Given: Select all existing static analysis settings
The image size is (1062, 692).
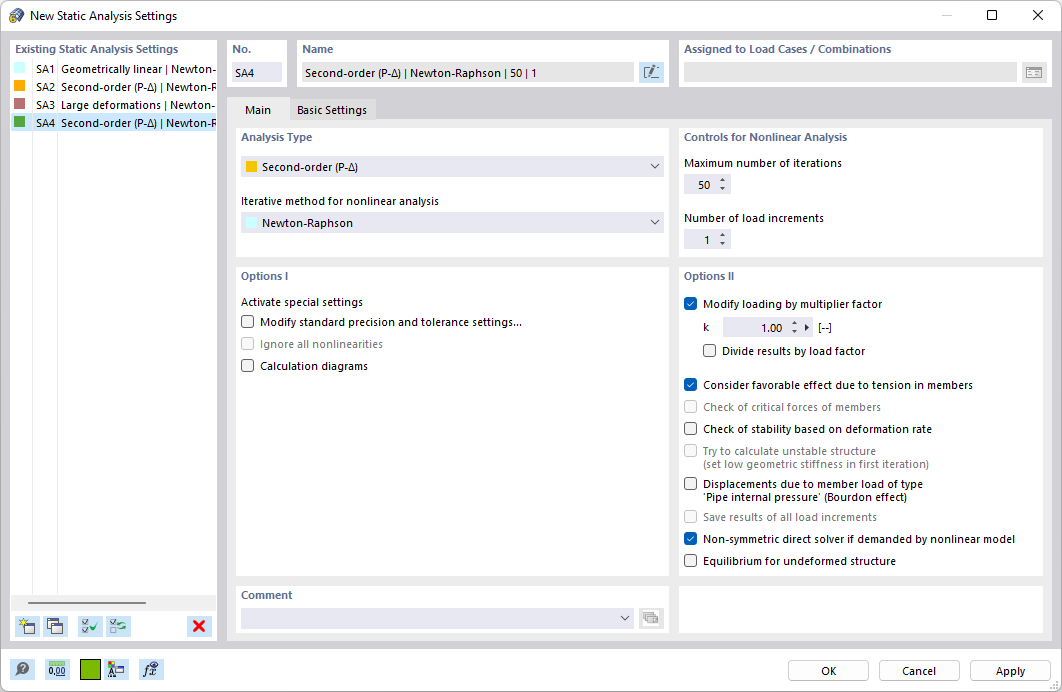Looking at the screenshot, I should click(89, 626).
